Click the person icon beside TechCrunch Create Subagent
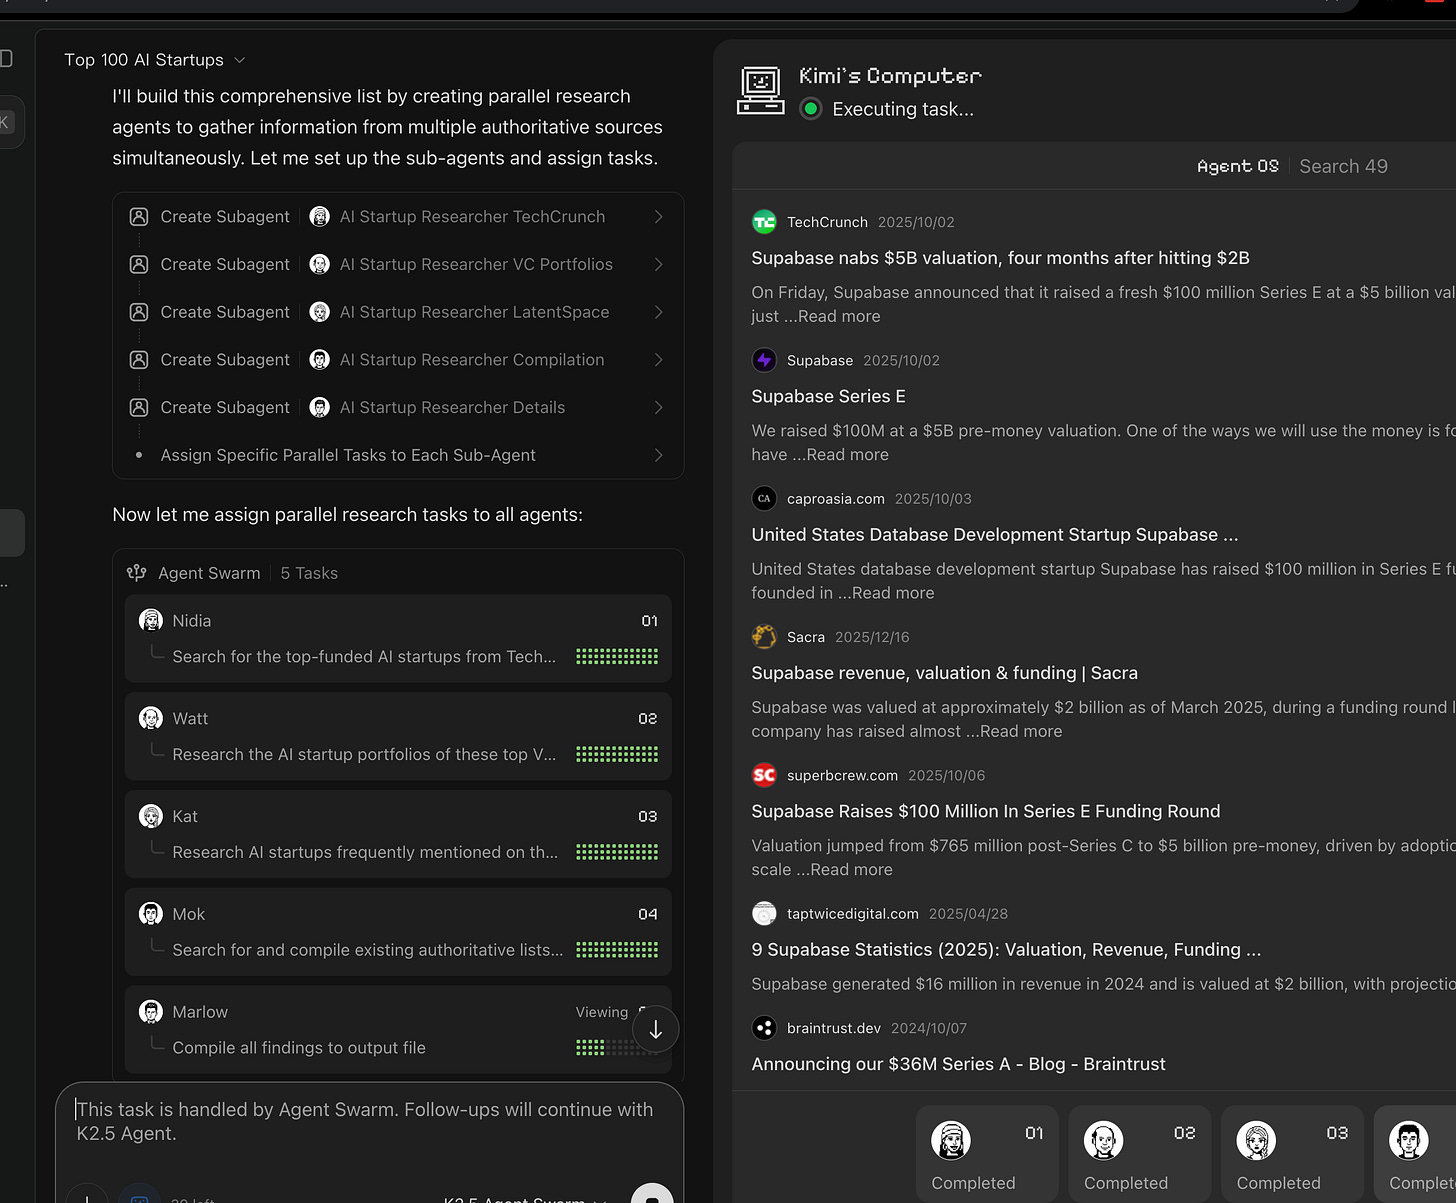This screenshot has width=1456, height=1203. tap(139, 216)
